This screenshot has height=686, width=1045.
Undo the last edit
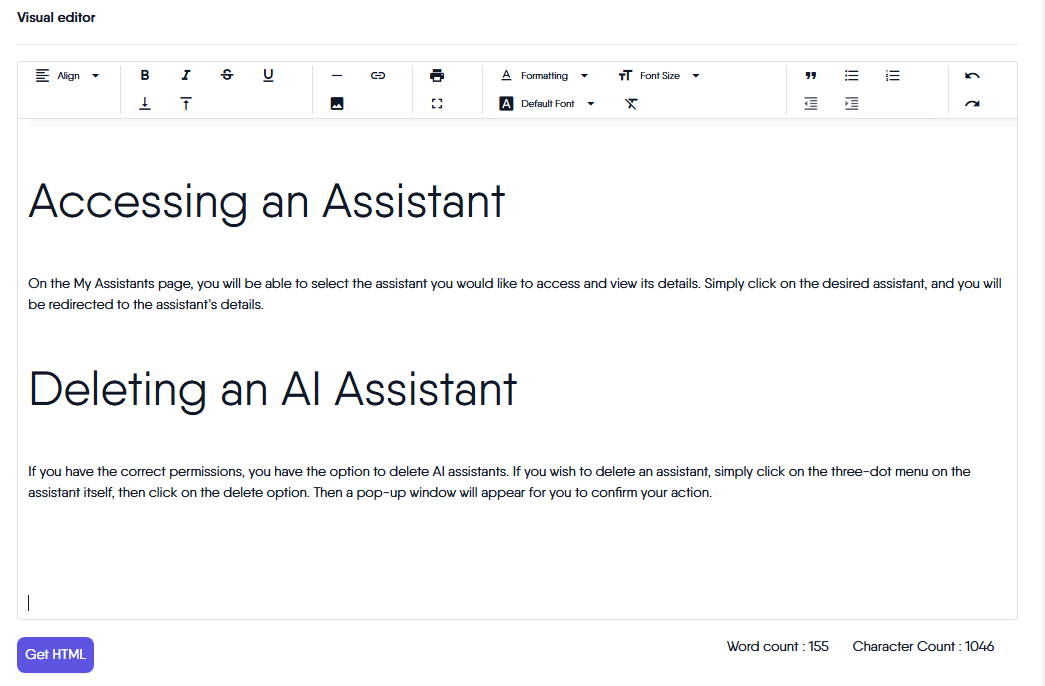pyautogui.click(x=972, y=75)
